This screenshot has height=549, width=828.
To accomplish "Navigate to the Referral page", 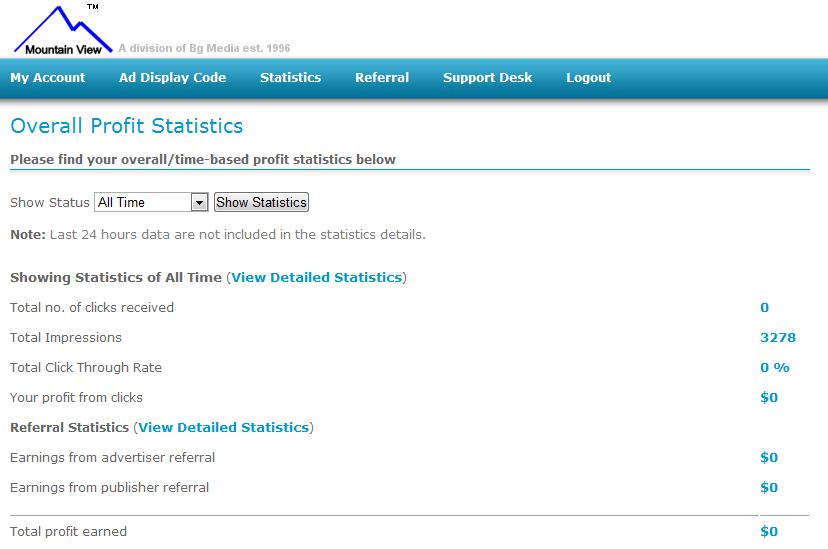I will tap(382, 78).
